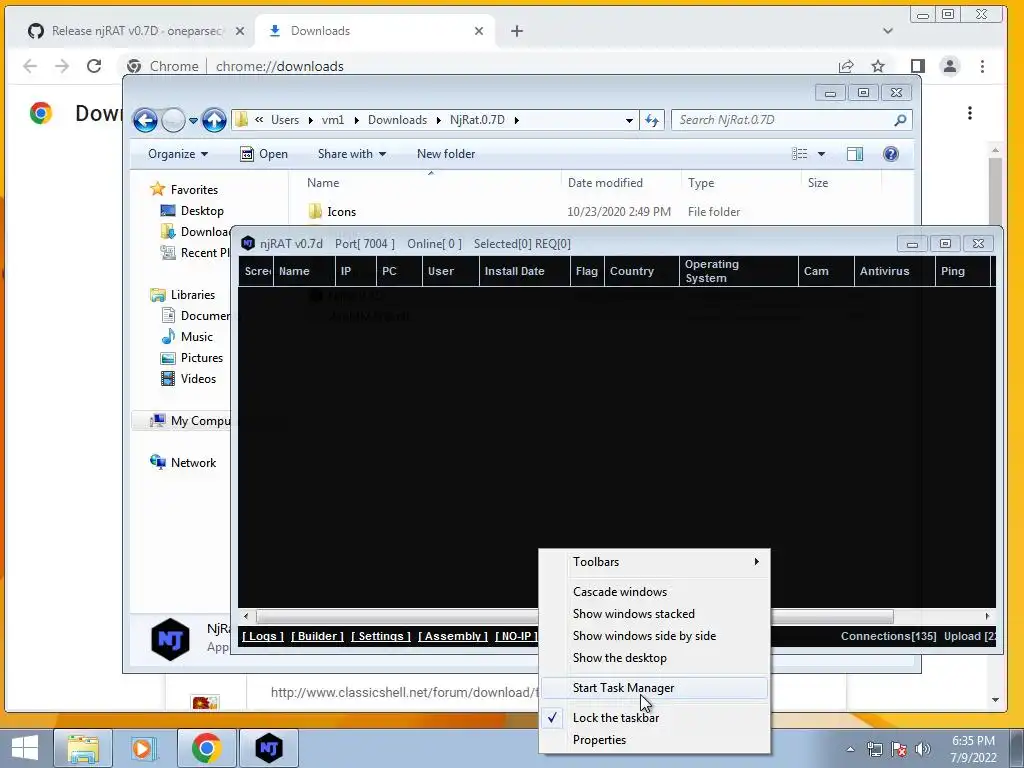Open the njRAT Settings link

point(381,636)
